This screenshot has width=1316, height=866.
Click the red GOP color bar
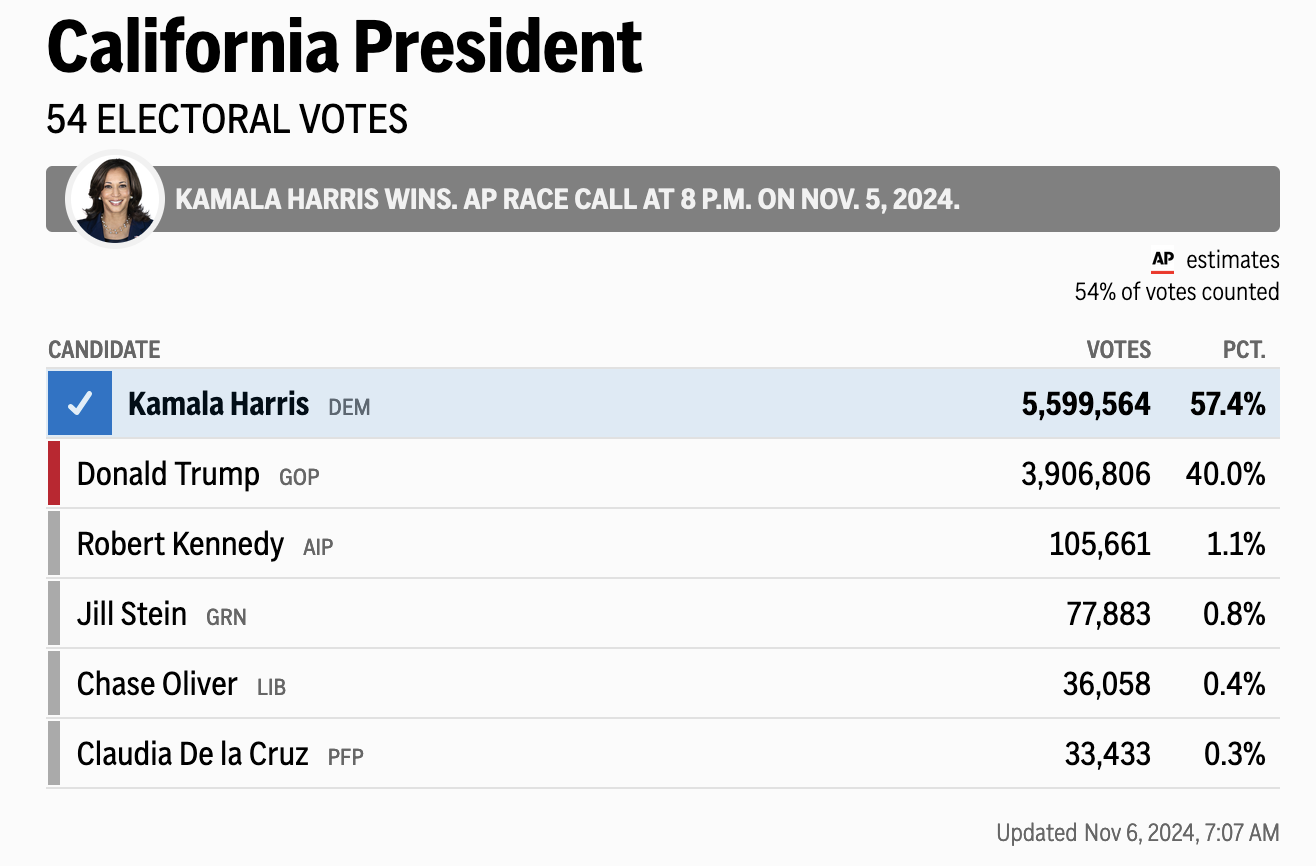pyautogui.click(x=54, y=474)
